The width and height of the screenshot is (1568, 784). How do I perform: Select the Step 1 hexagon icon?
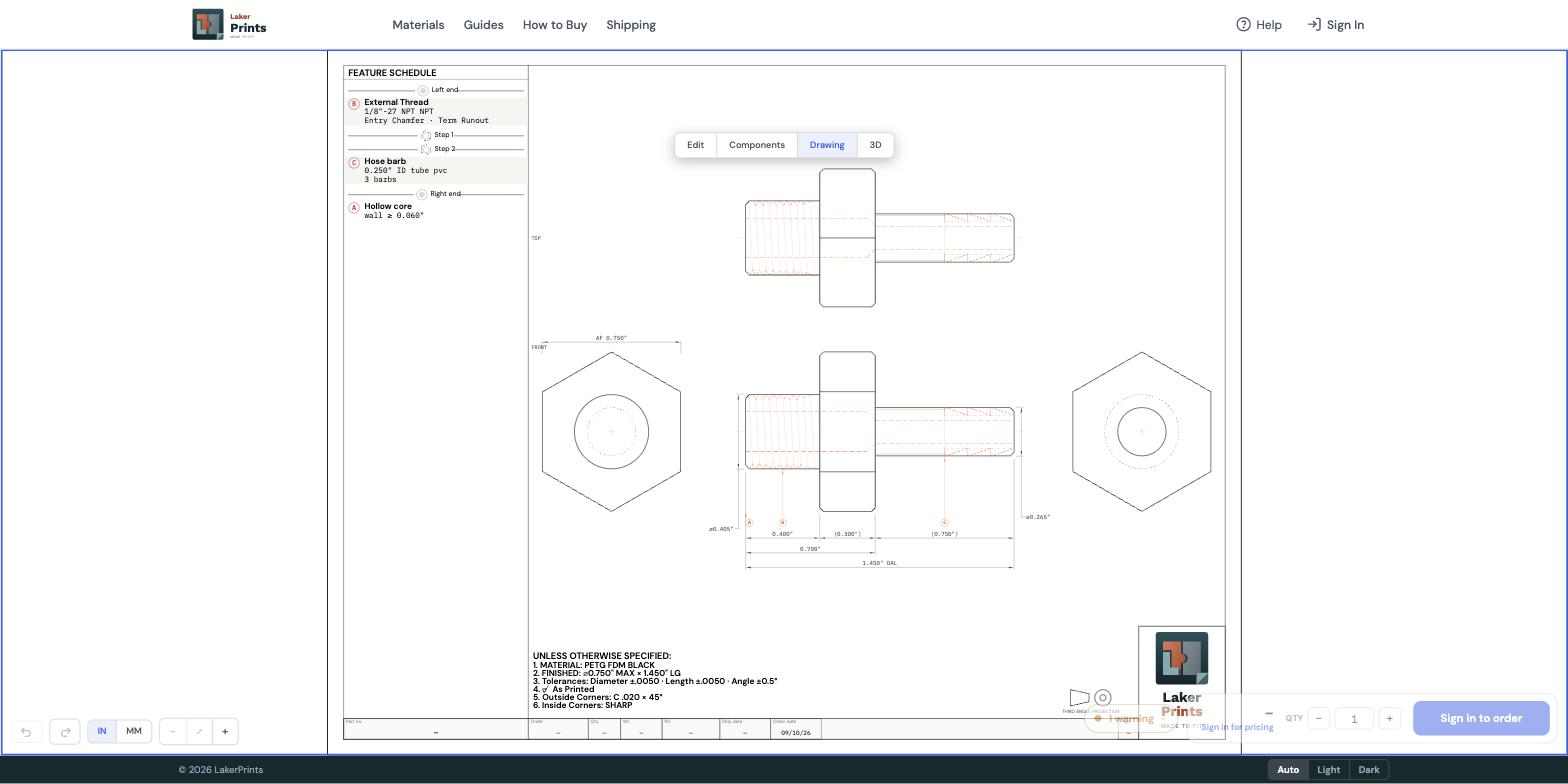coord(426,135)
